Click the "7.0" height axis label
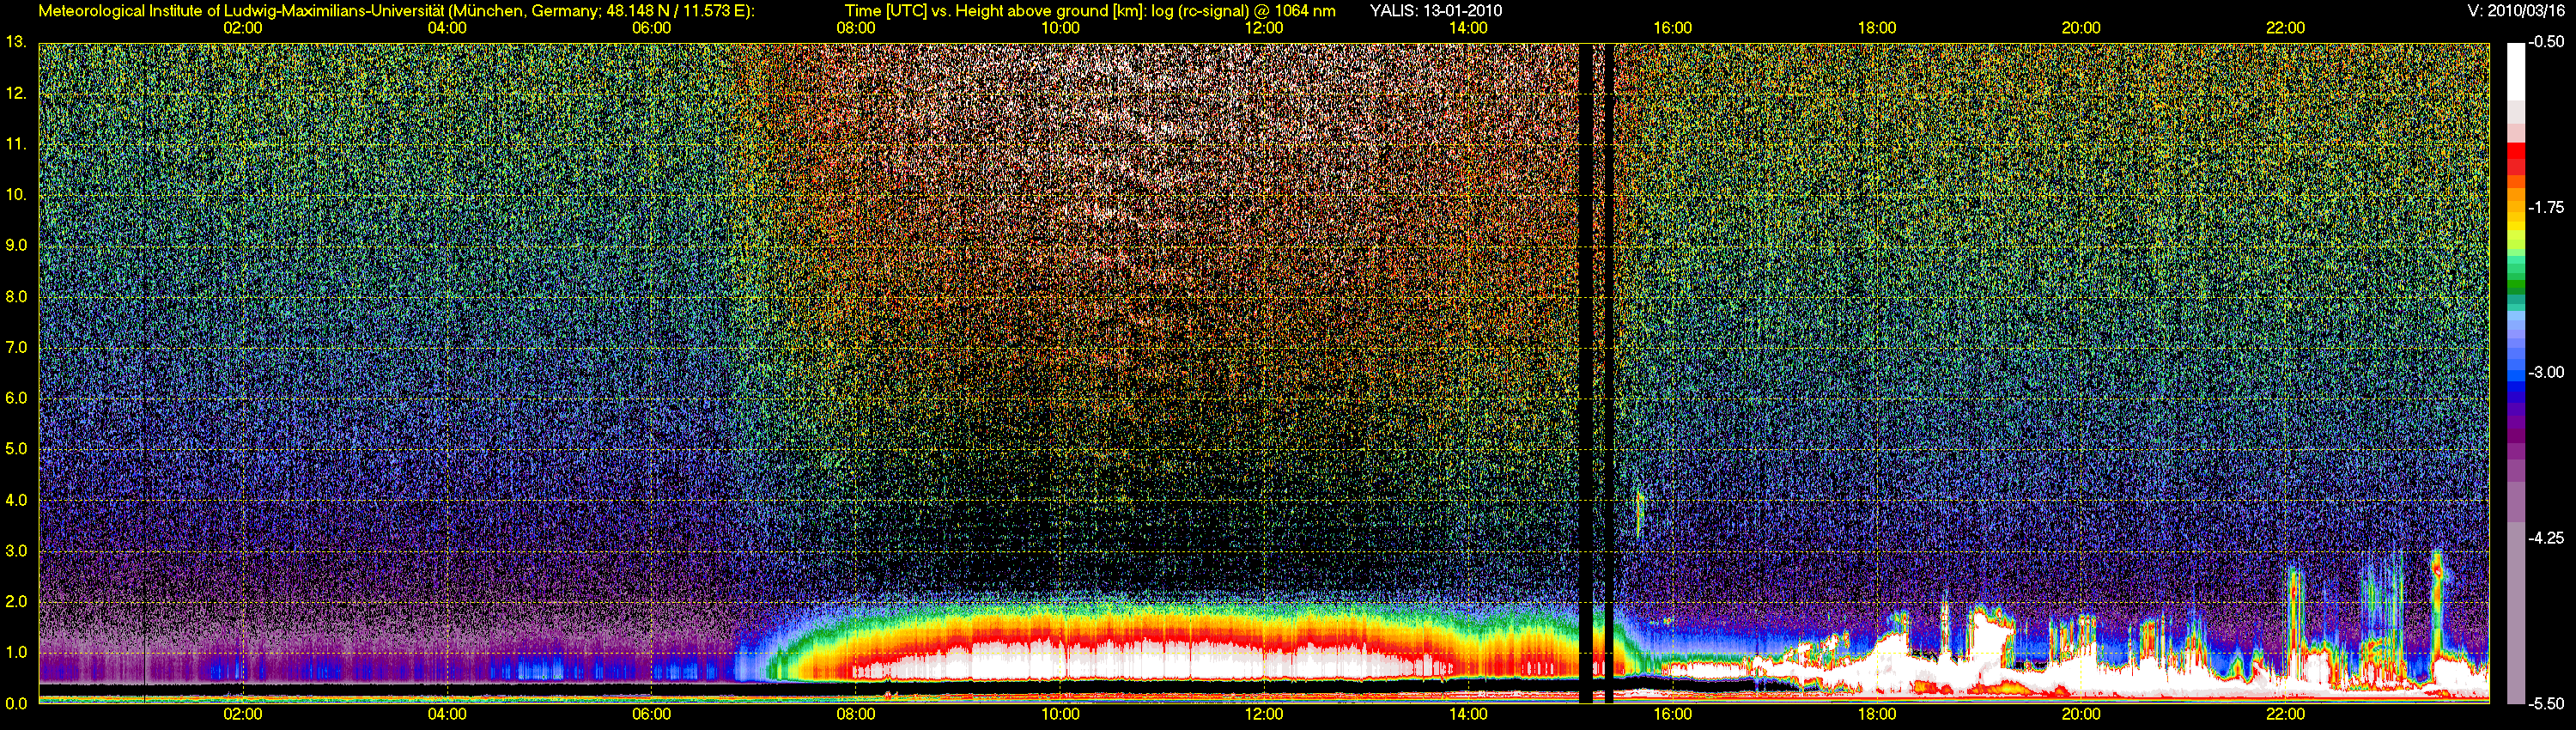The height and width of the screenshot is (730, 2576). click(16, 347)
